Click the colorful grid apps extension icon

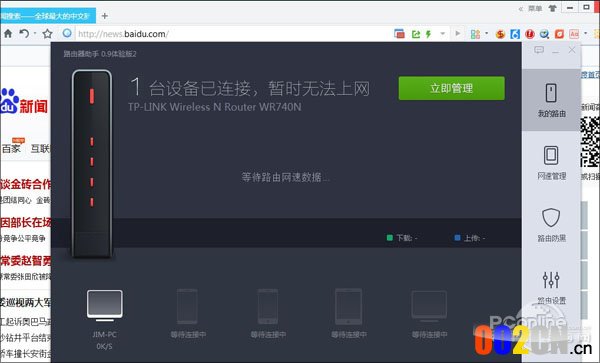click(x=475, y=34)
